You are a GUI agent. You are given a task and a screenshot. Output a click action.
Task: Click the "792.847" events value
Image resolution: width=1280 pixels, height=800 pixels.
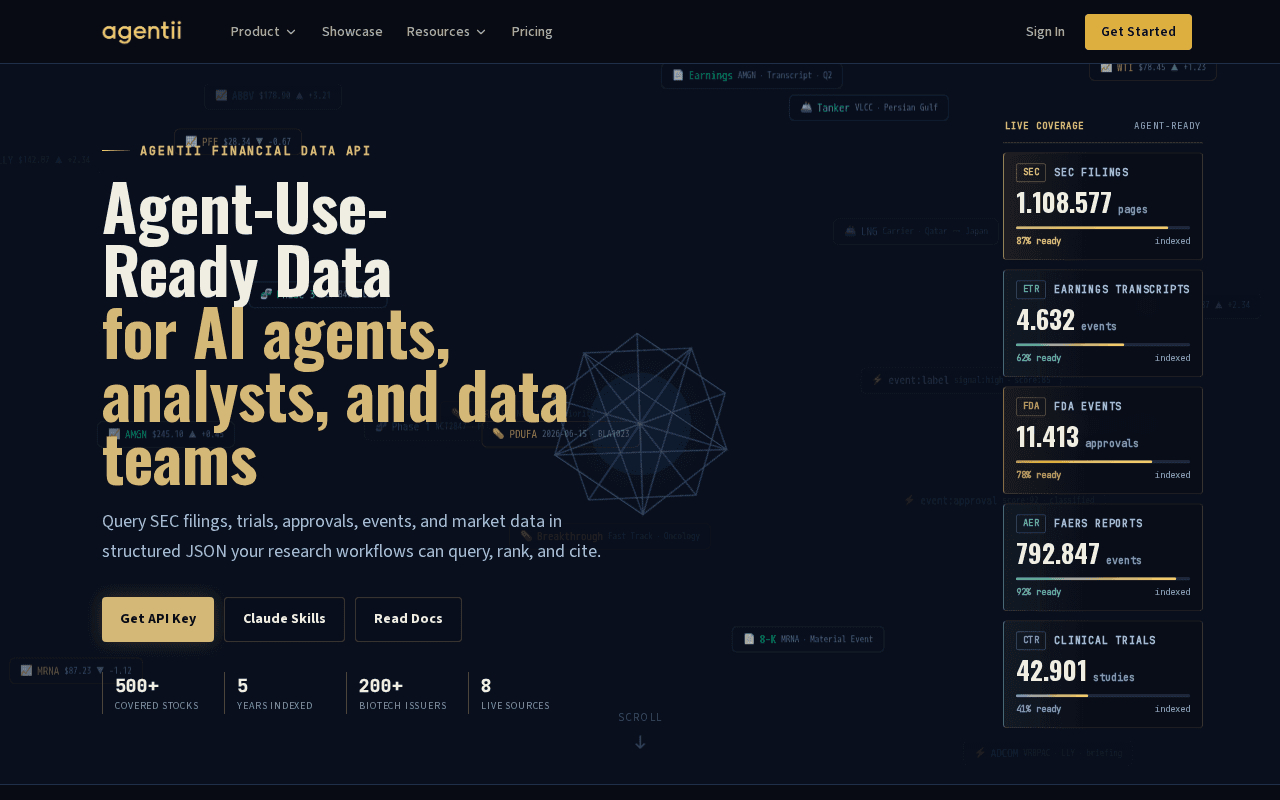pyautogui.click(x=1058, y=555)
